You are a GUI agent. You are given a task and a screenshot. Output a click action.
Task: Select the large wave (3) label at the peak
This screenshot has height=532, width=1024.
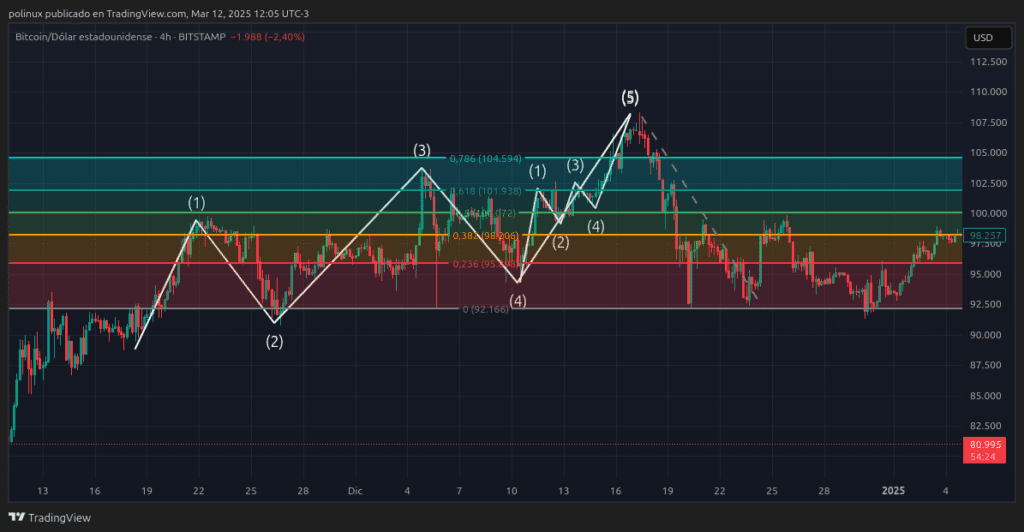422,151
